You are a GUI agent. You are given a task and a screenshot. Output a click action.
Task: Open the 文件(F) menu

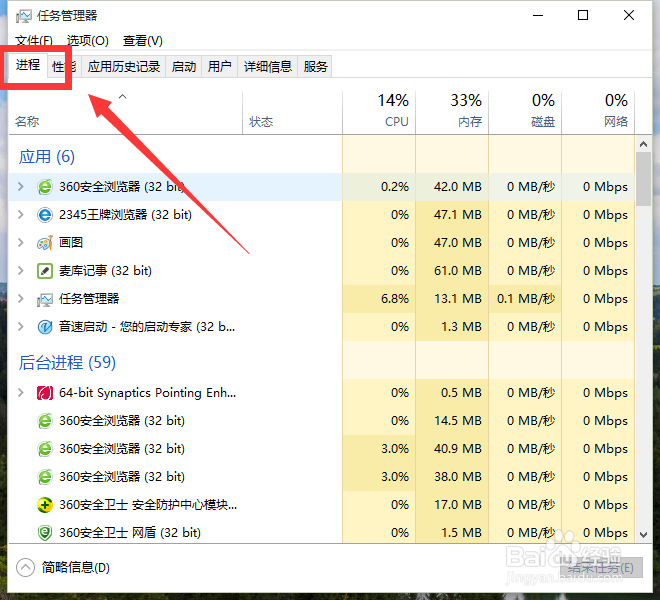point(34,41)
